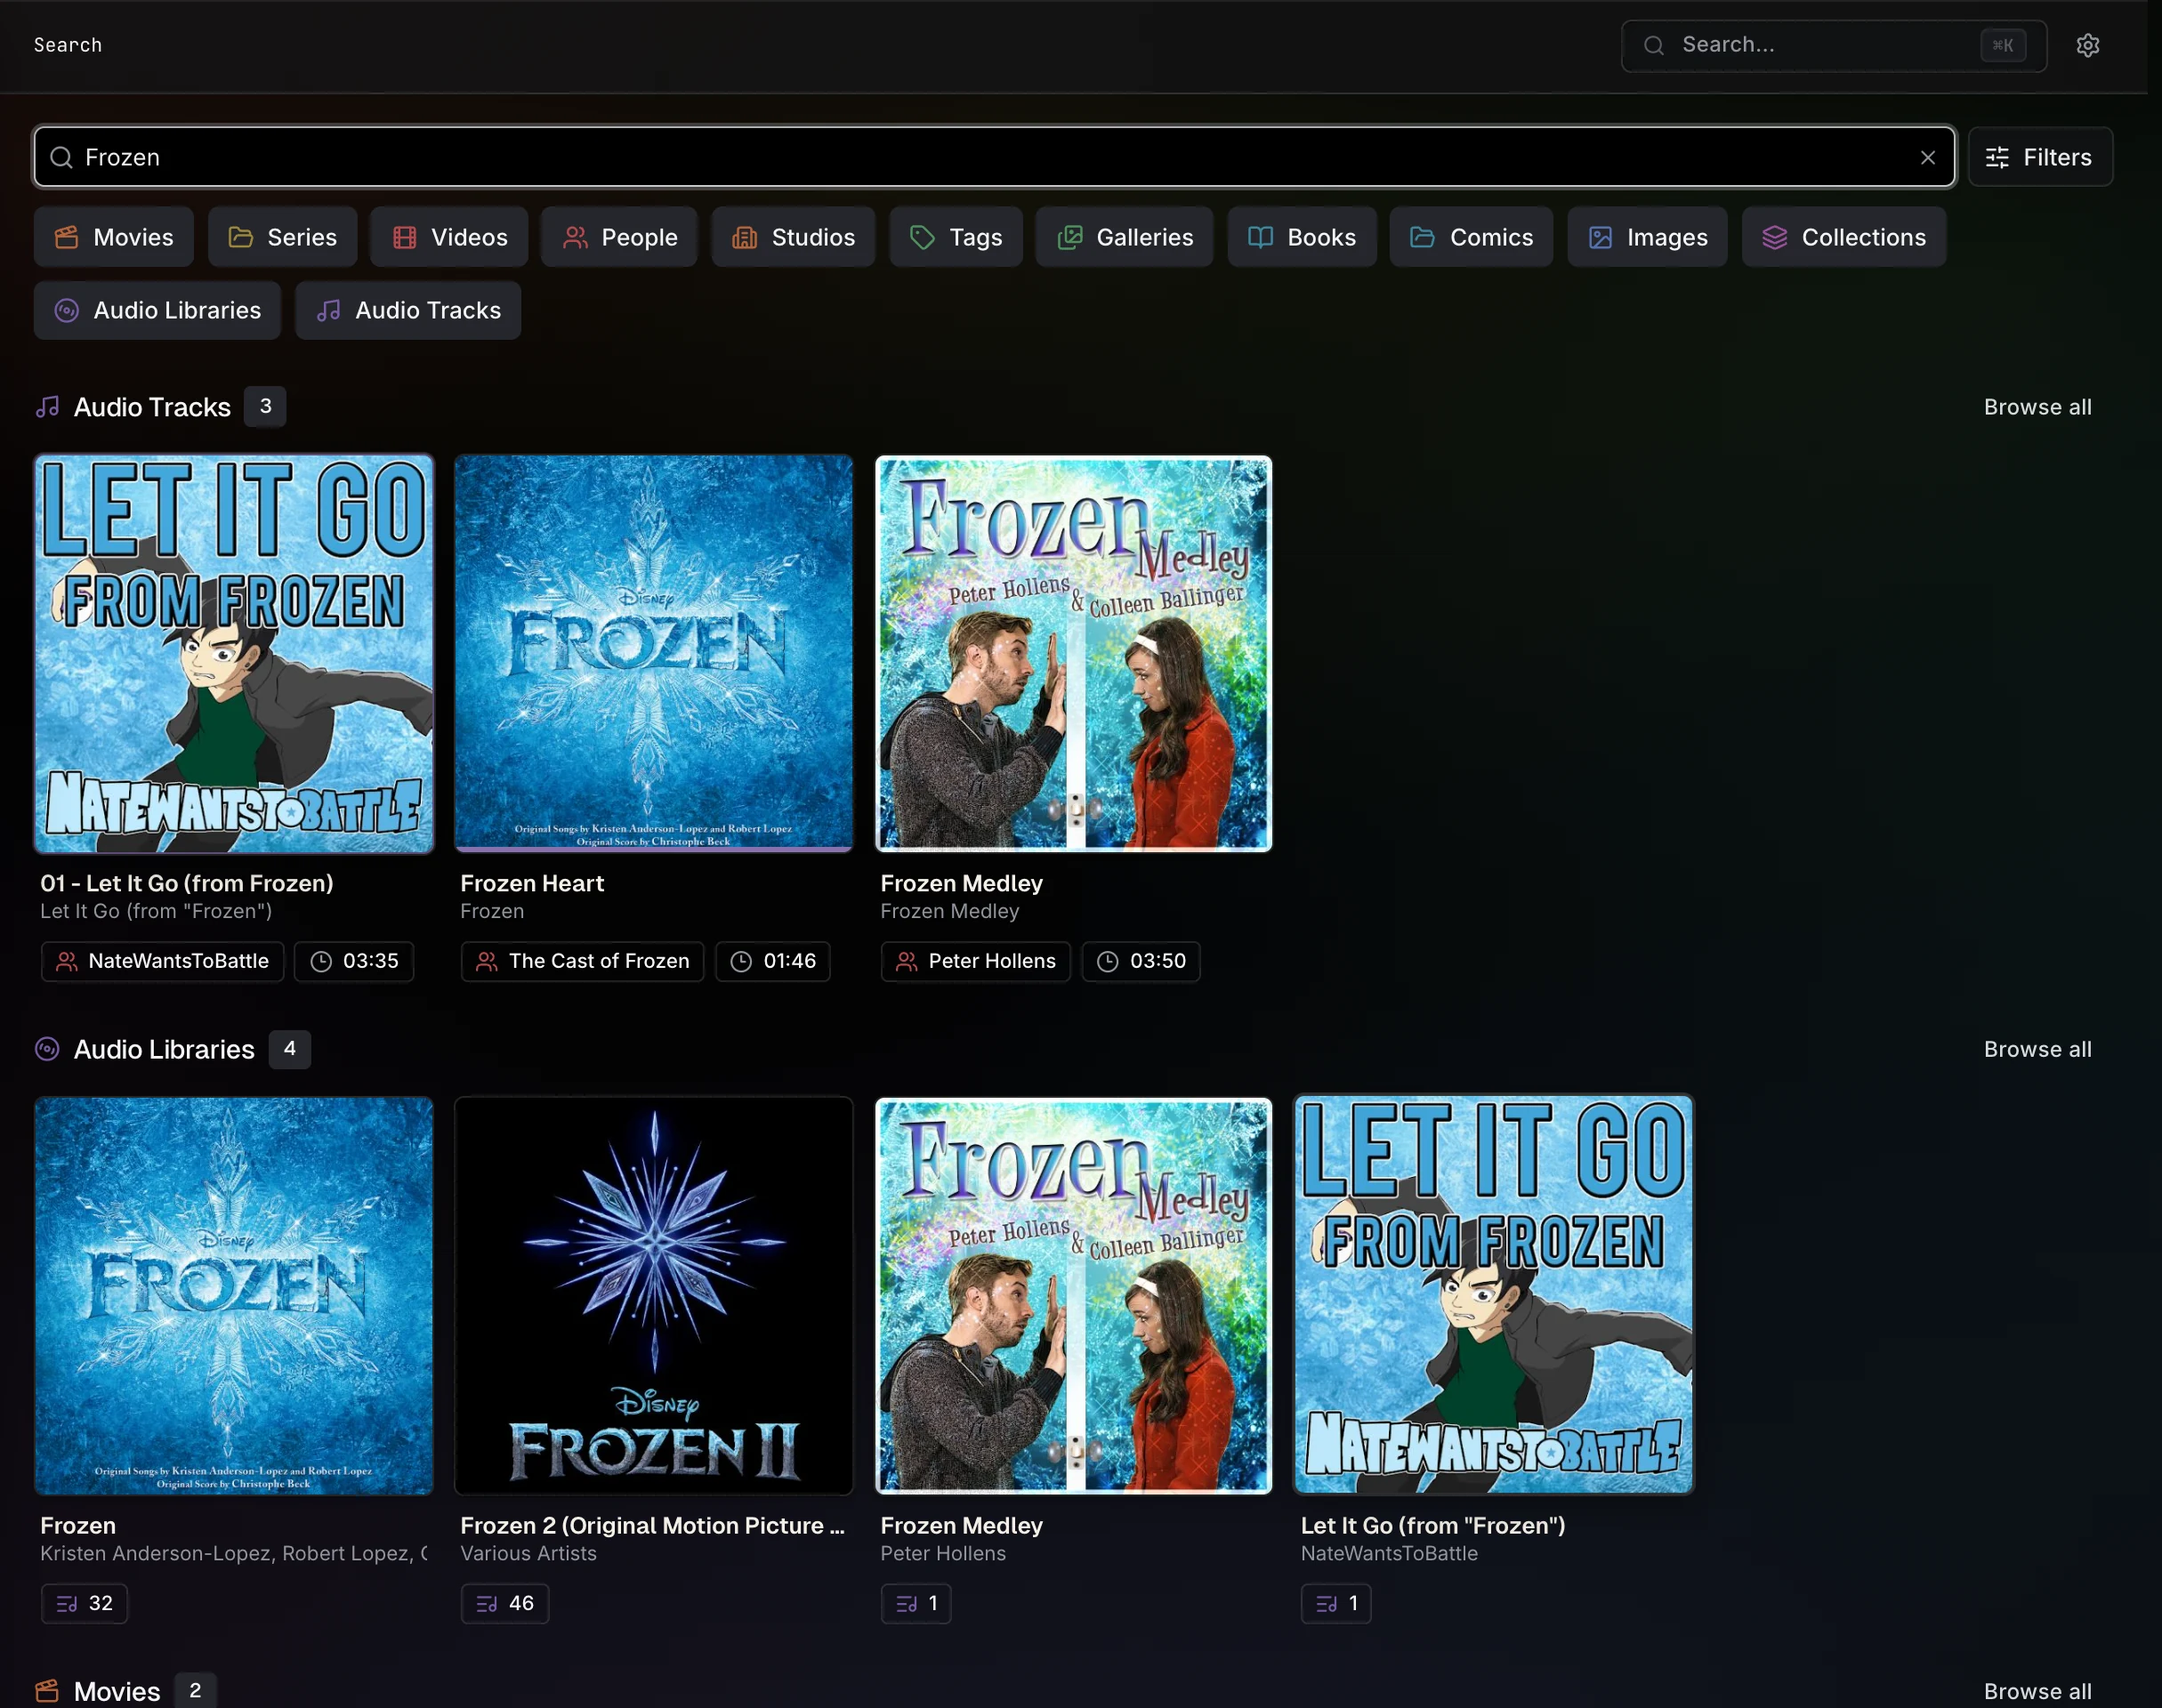
Task: Filter results by Studios
Action: 793,237
